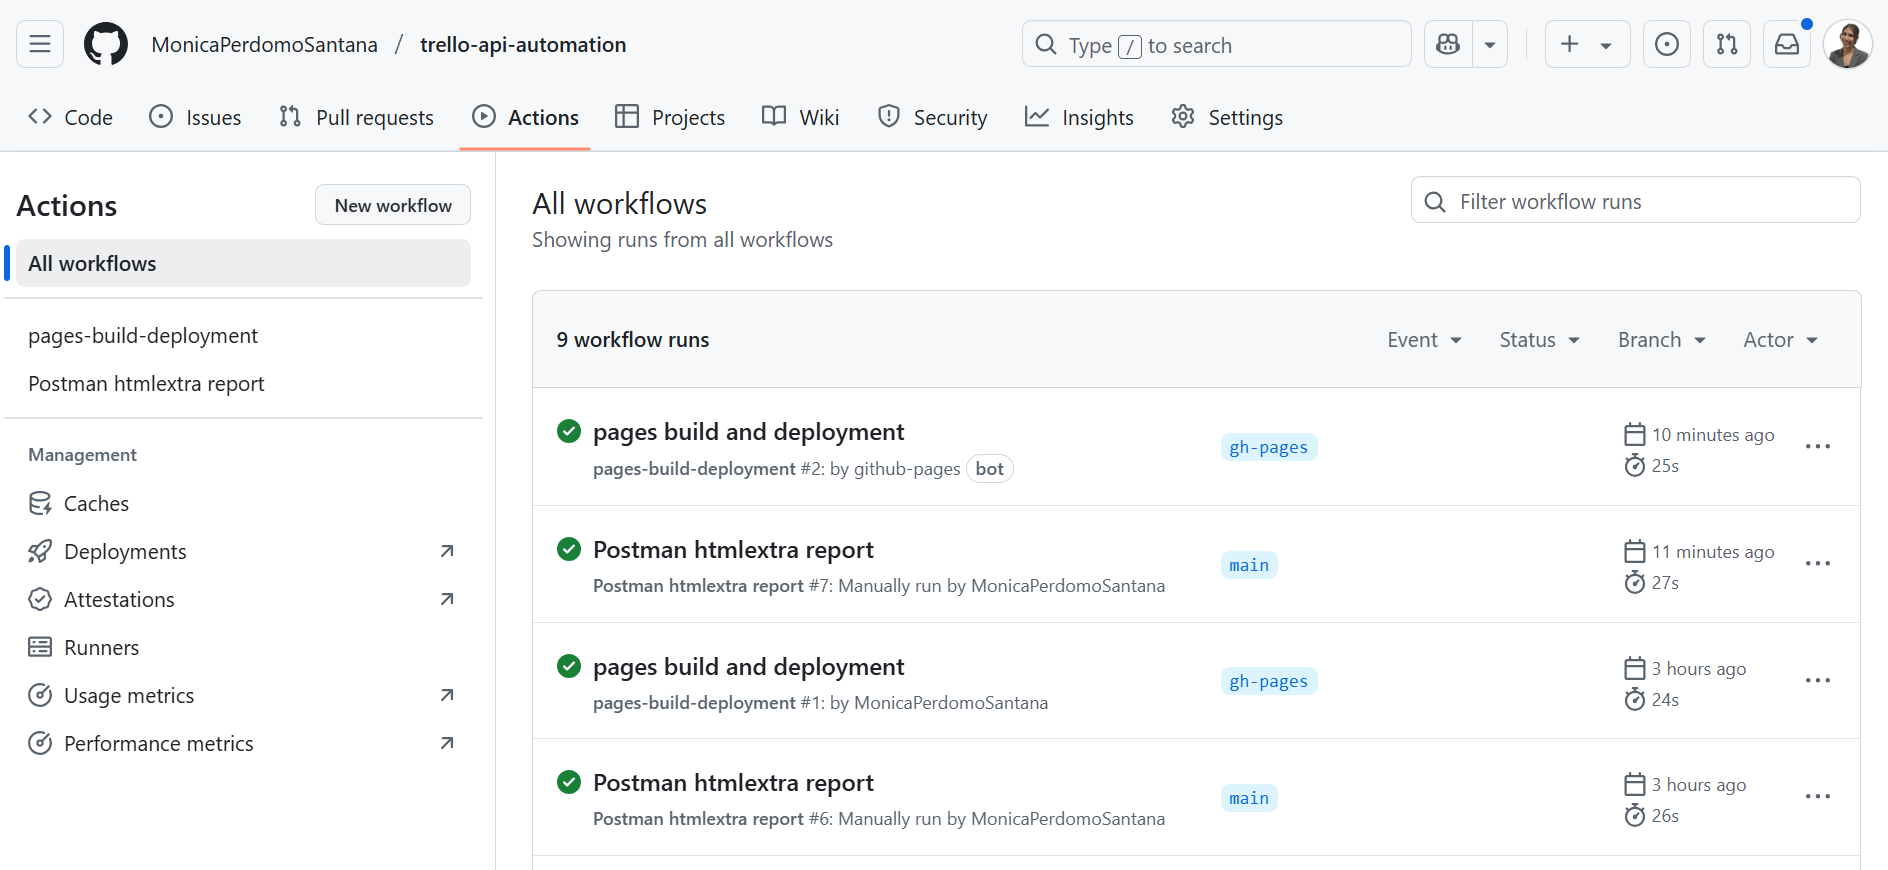
Task: Select All workflows in sidebar
Action: coord(243,263)
